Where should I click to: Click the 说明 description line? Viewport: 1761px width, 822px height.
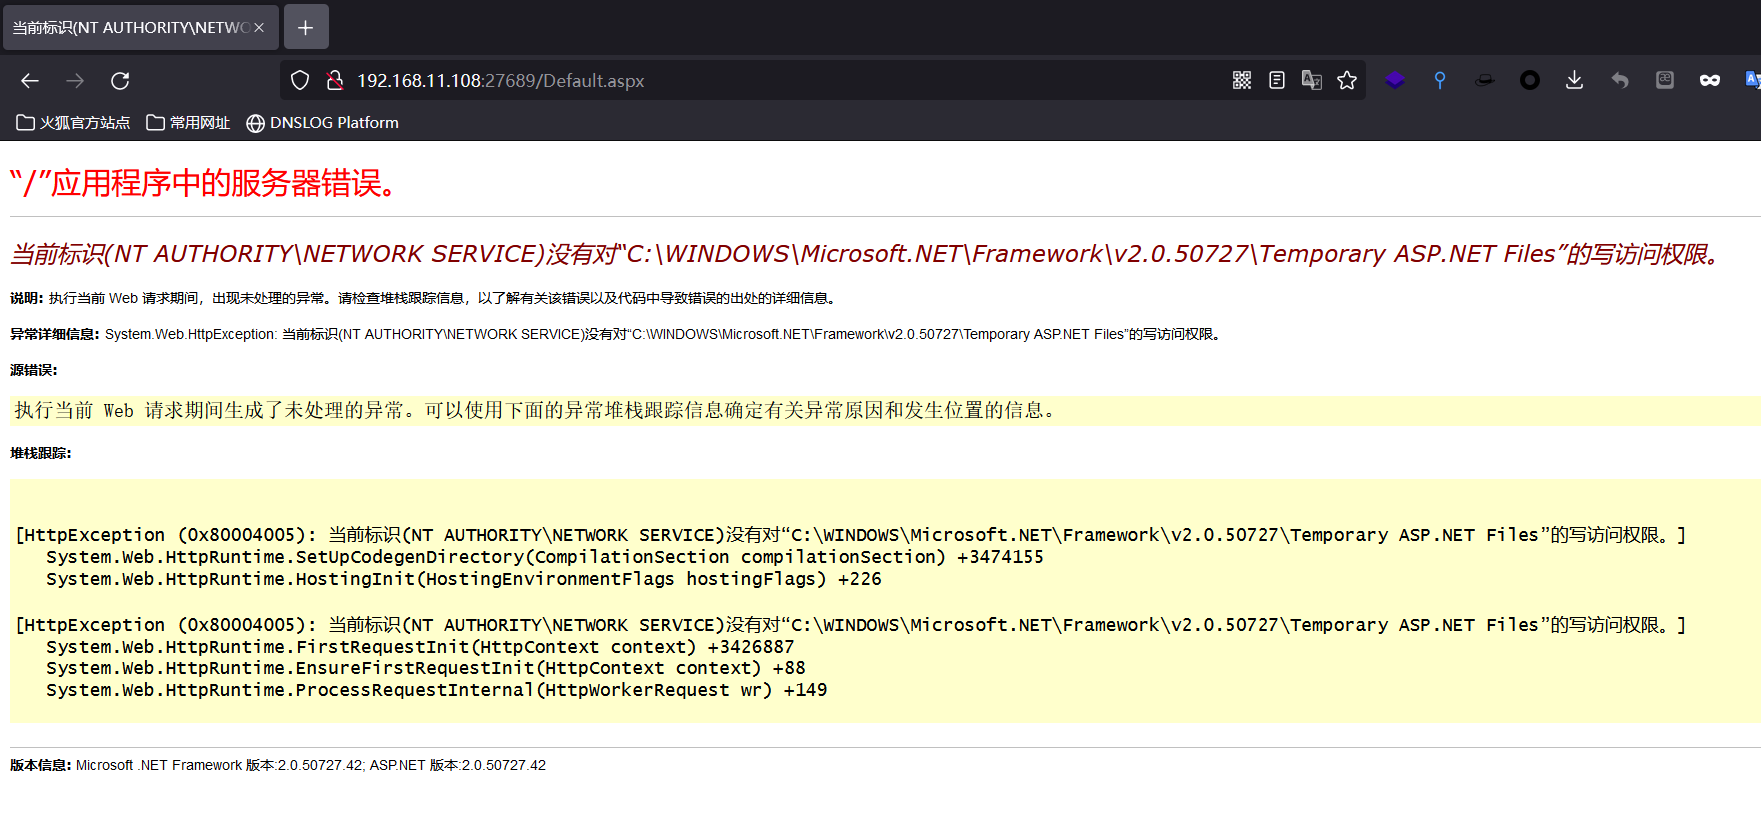coord(424,298)
